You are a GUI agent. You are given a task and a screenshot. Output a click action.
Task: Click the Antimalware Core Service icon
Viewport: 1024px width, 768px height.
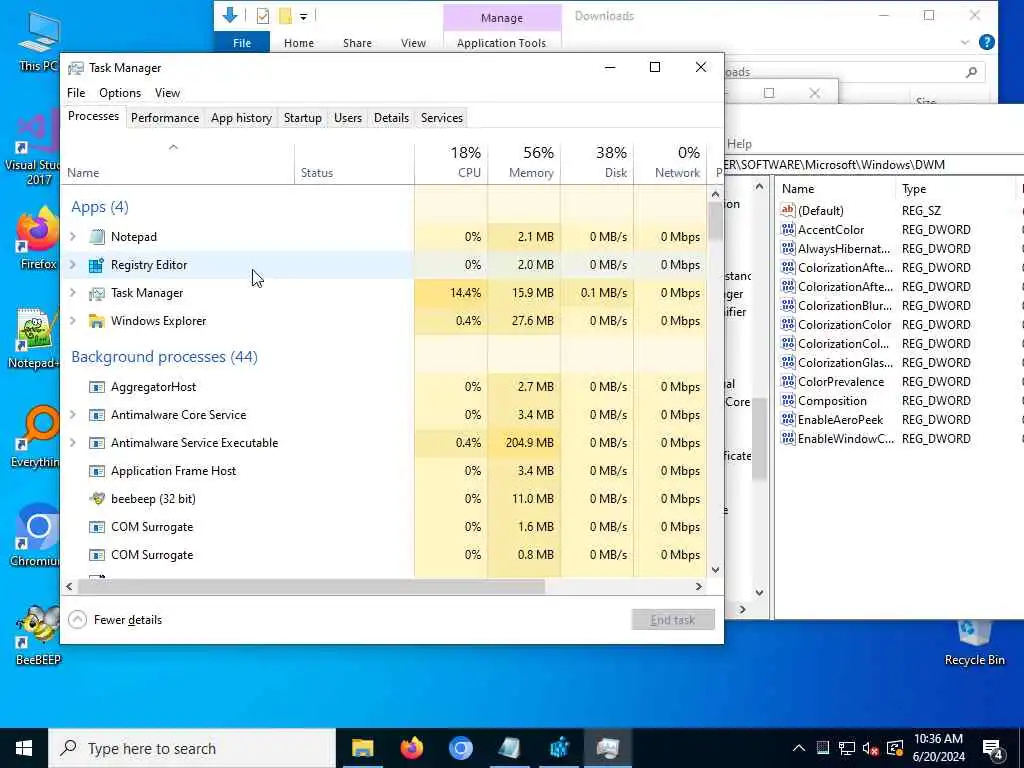point(97,415)
